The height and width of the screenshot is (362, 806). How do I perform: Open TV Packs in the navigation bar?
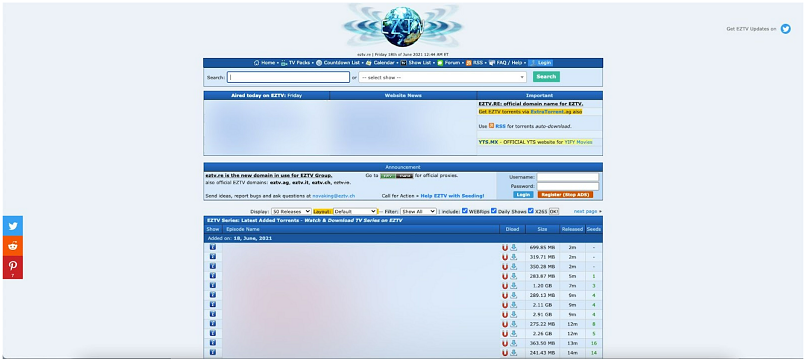point(296,63)
